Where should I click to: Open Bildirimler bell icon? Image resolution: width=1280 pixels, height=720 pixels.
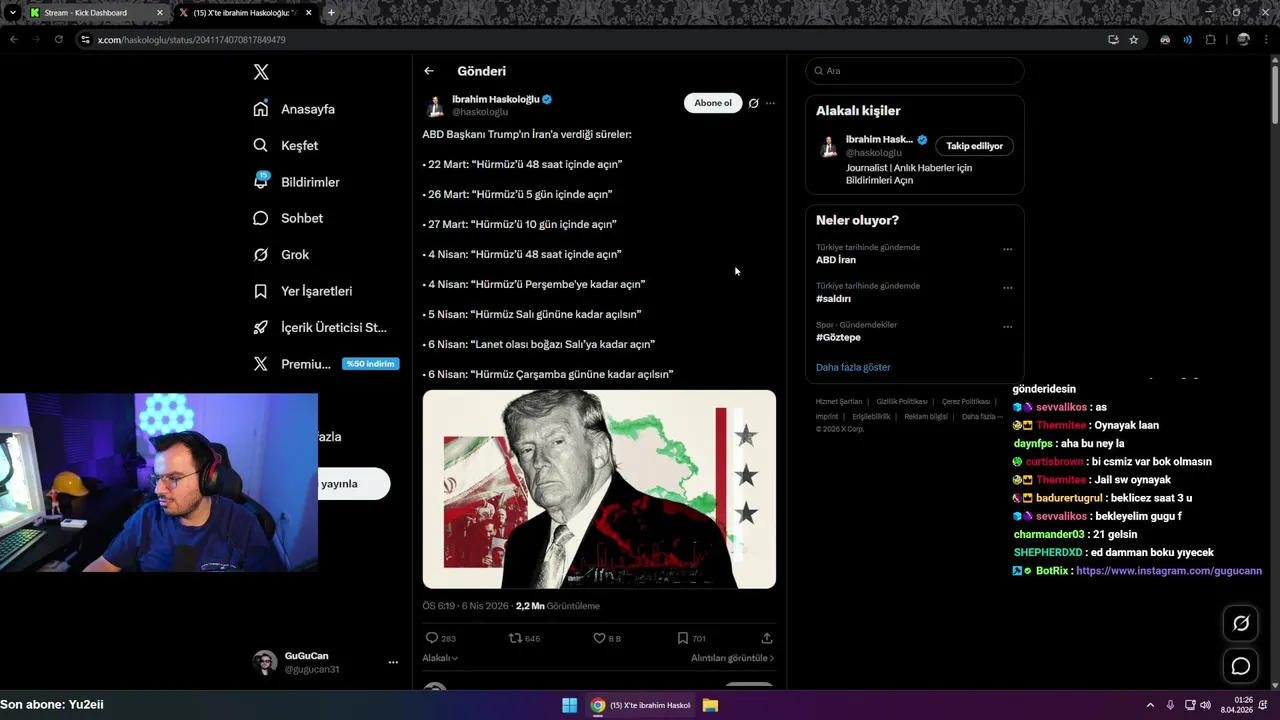(261, 181)
